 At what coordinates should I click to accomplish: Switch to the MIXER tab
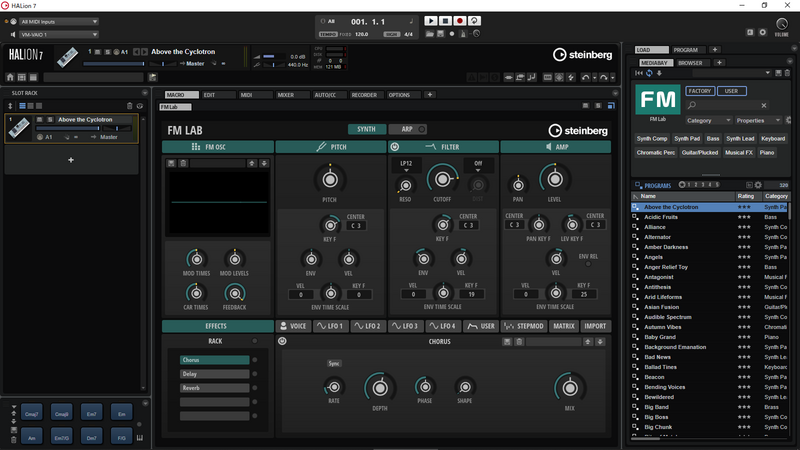pyautogui.click(x=292, y=95)
